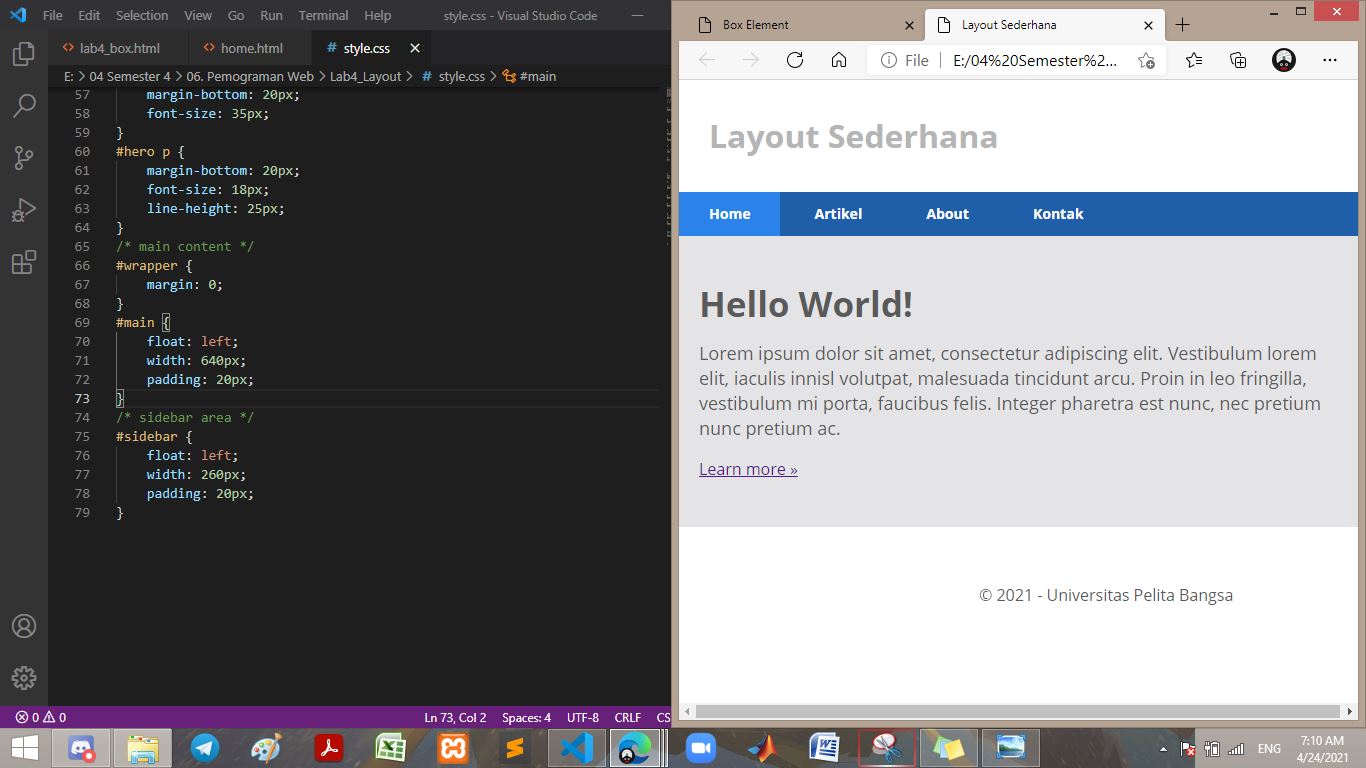Launch XAMPP from the taskbar
This screenshot has width=1366, height=768.
pyautogui.click(x=452, y=747)
